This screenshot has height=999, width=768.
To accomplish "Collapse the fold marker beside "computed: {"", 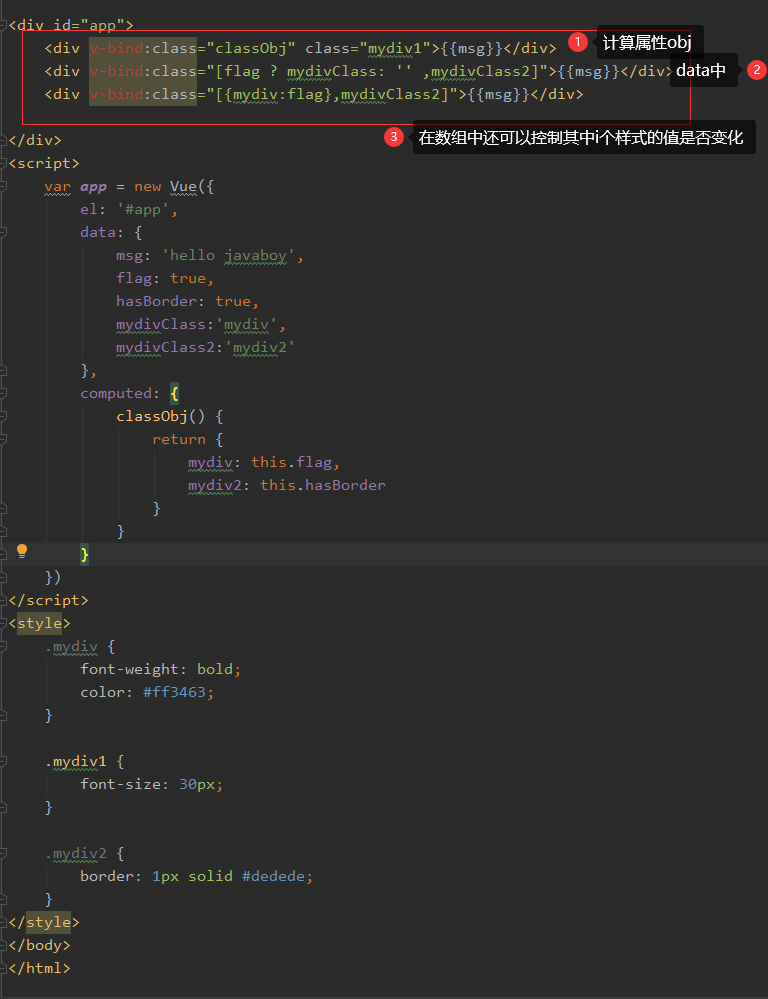I will pyautogui.click(x=3, y=393).
